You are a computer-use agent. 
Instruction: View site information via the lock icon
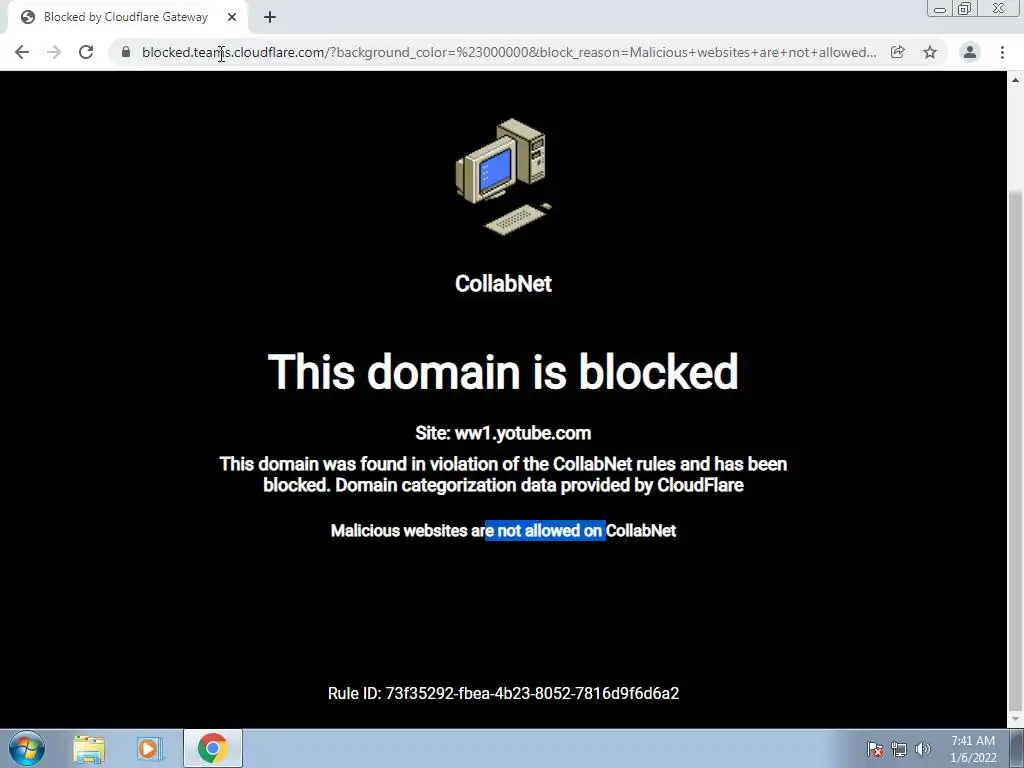[x=126, y=52]
